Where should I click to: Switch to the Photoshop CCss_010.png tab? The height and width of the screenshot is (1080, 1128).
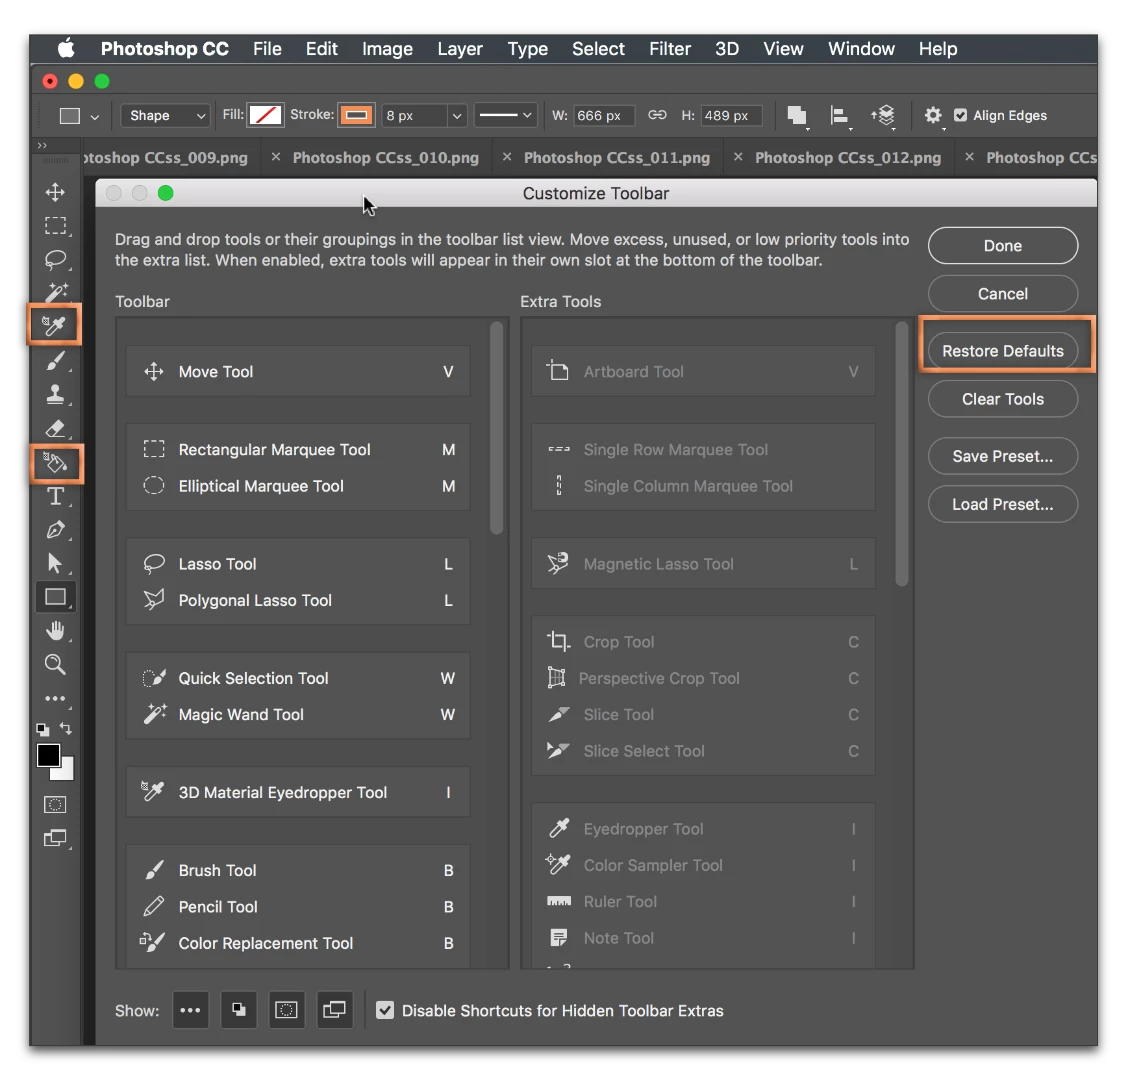click(386, 158)
